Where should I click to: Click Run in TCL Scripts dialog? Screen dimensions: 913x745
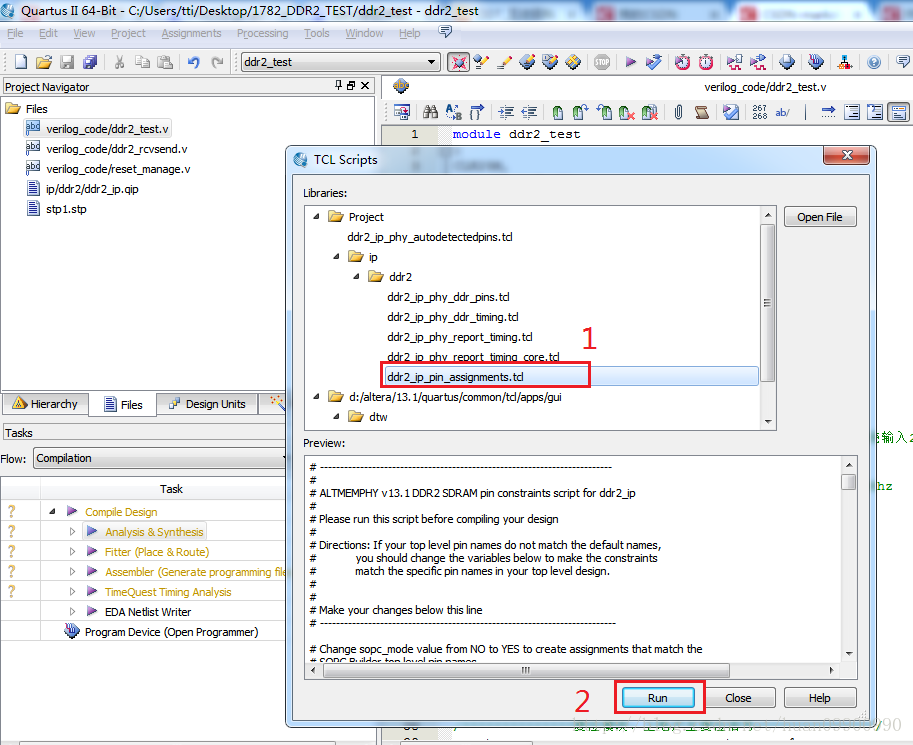coord(658,698)
